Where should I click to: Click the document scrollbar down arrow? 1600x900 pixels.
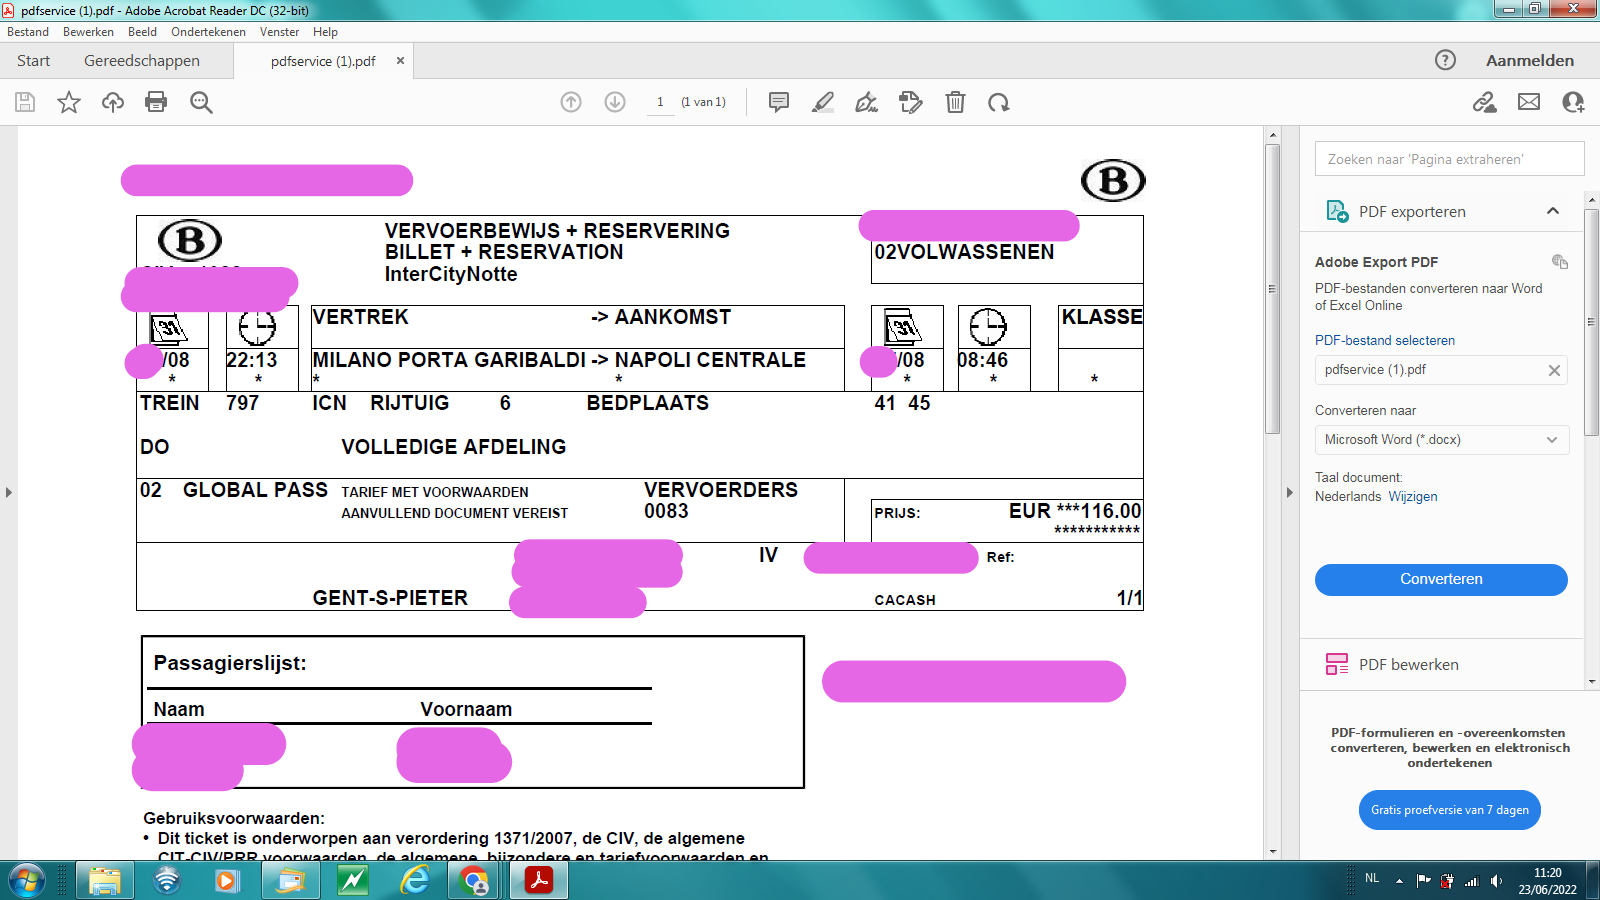click(1273, 852)
